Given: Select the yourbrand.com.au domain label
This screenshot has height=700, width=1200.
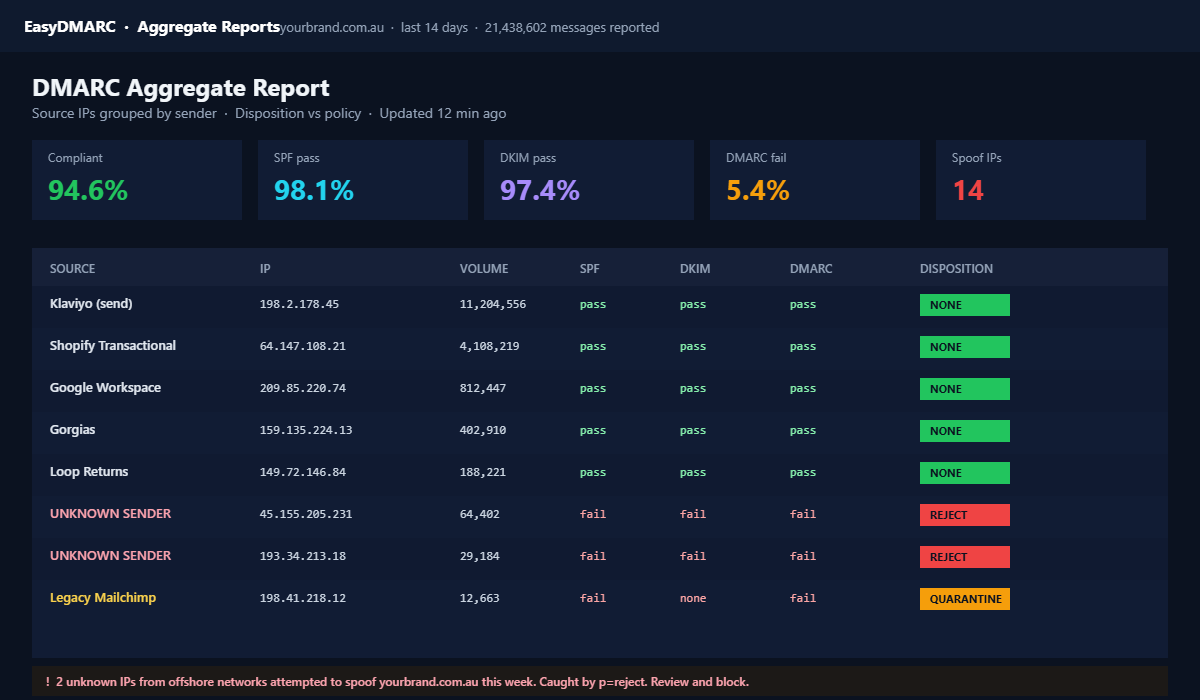Looking at the screenshot, I should (332, 28).
